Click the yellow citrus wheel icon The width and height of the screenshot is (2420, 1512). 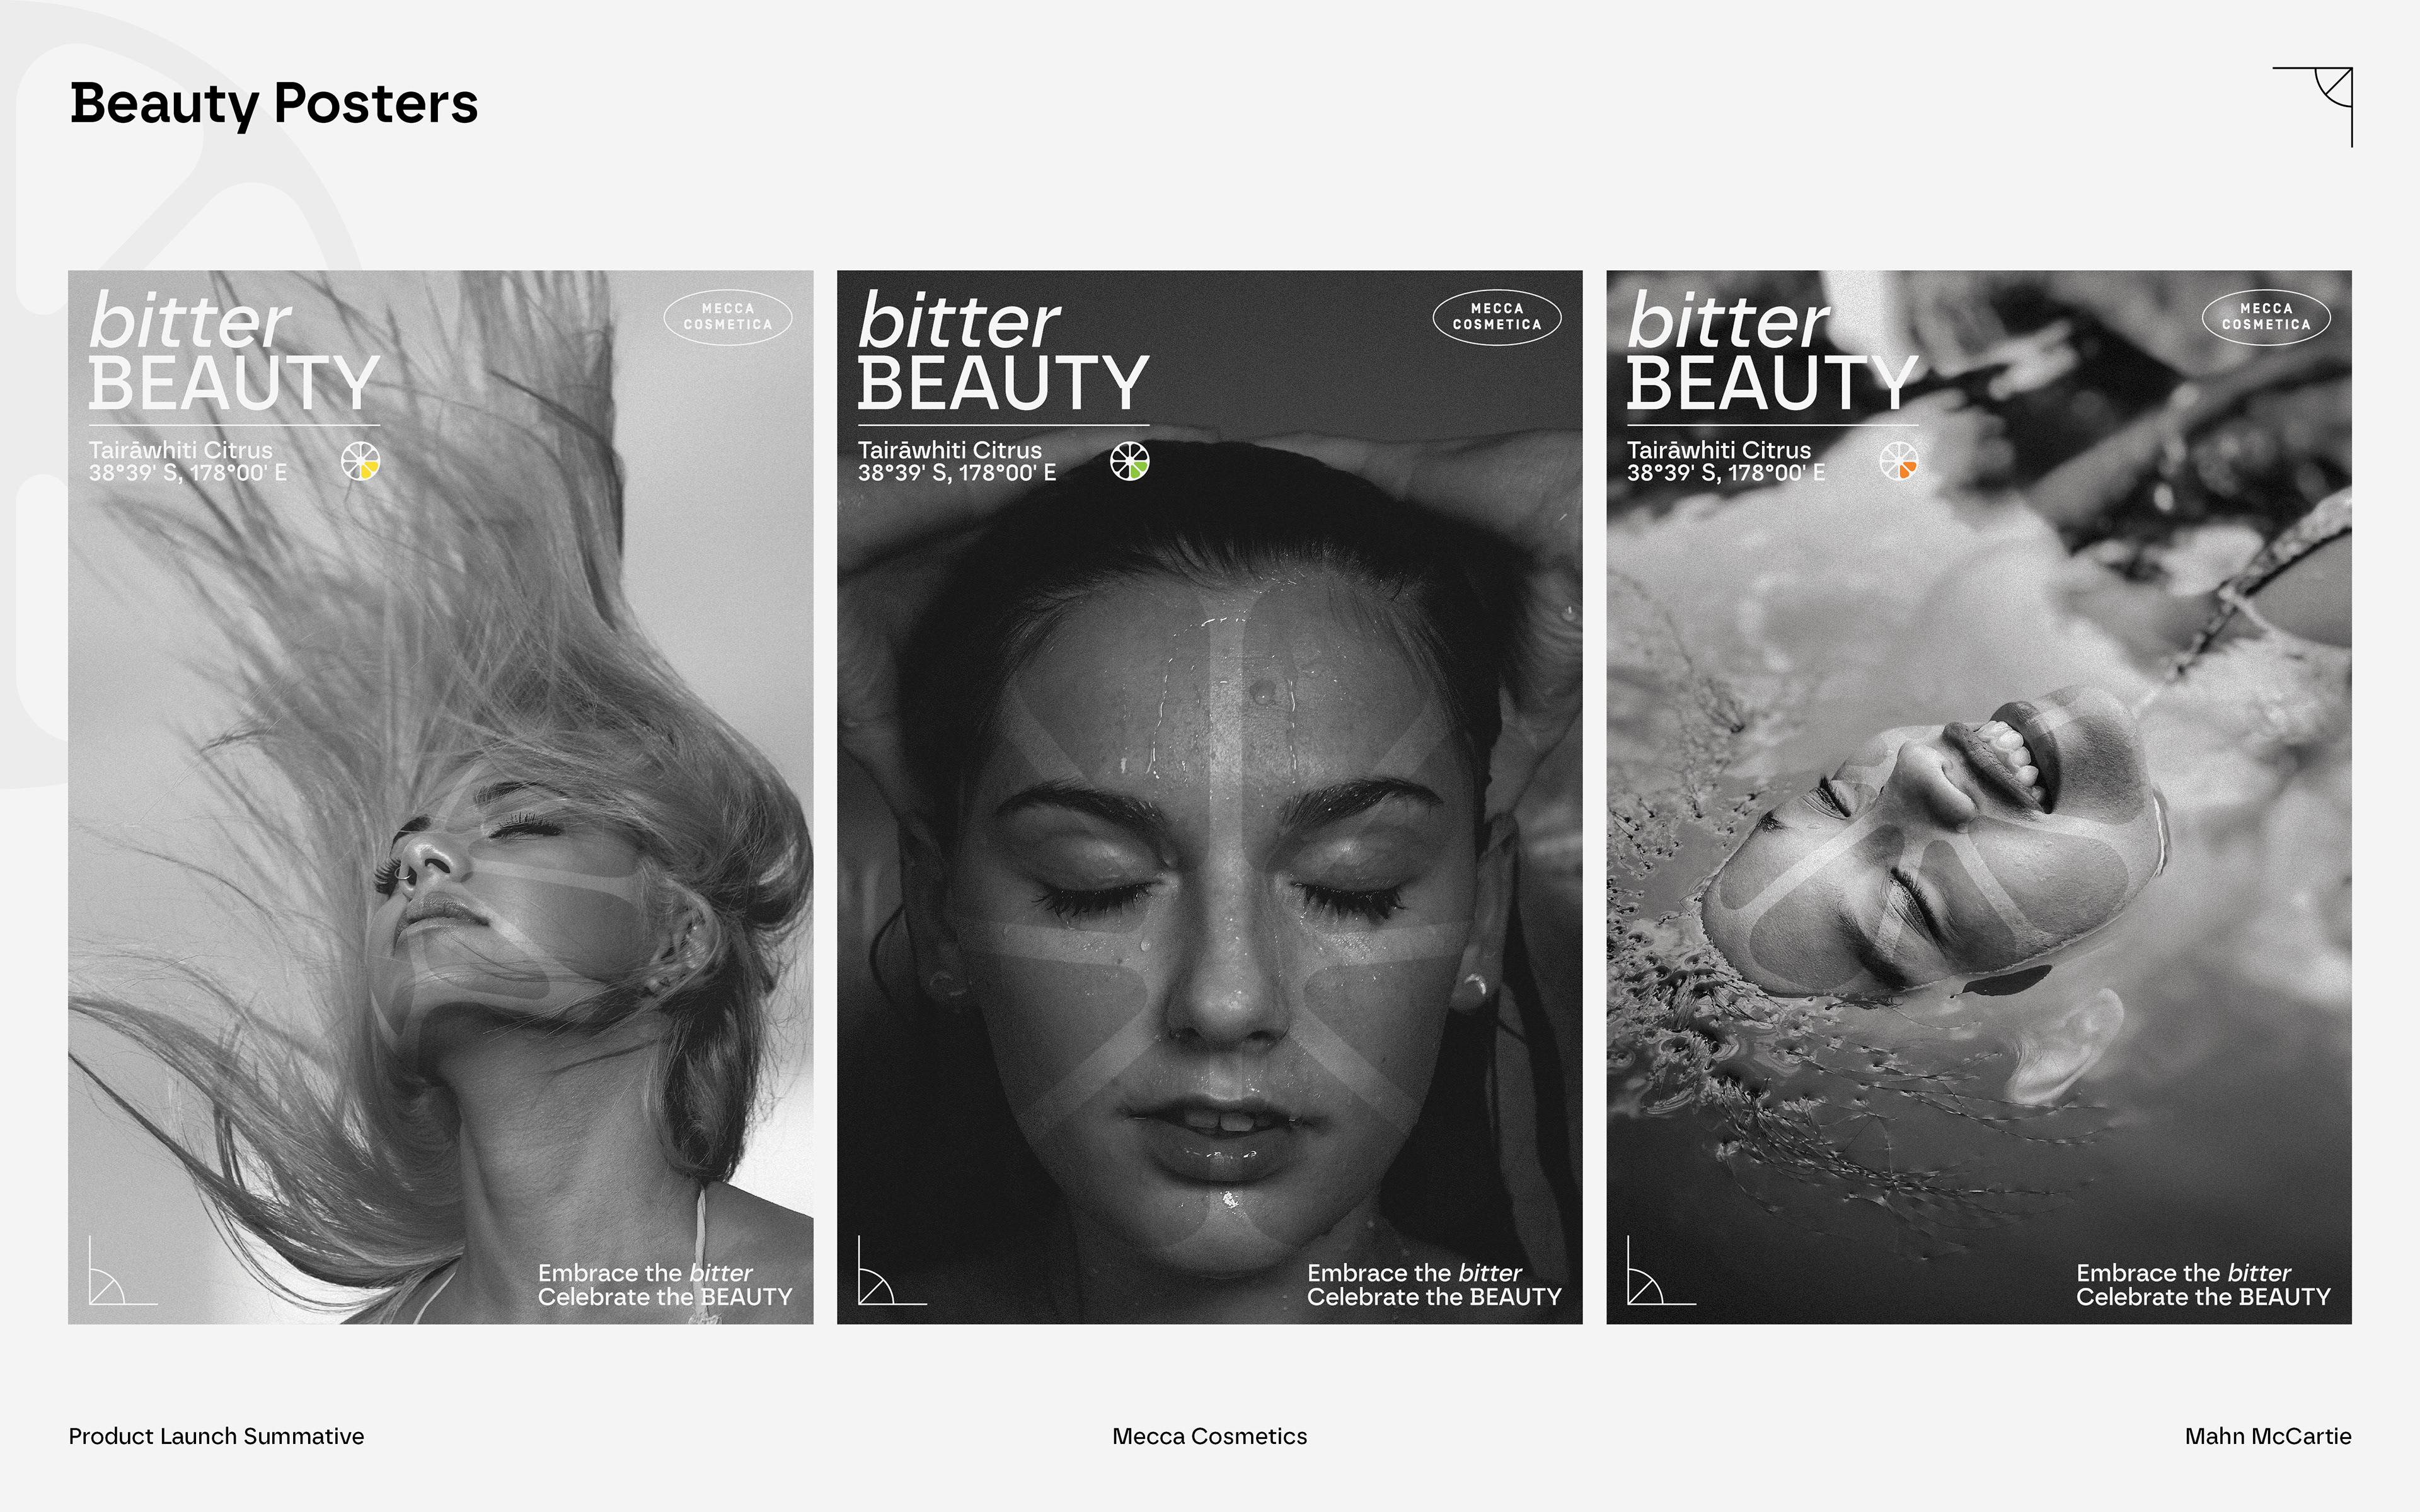pyautogui.click(x=360, y=461)
